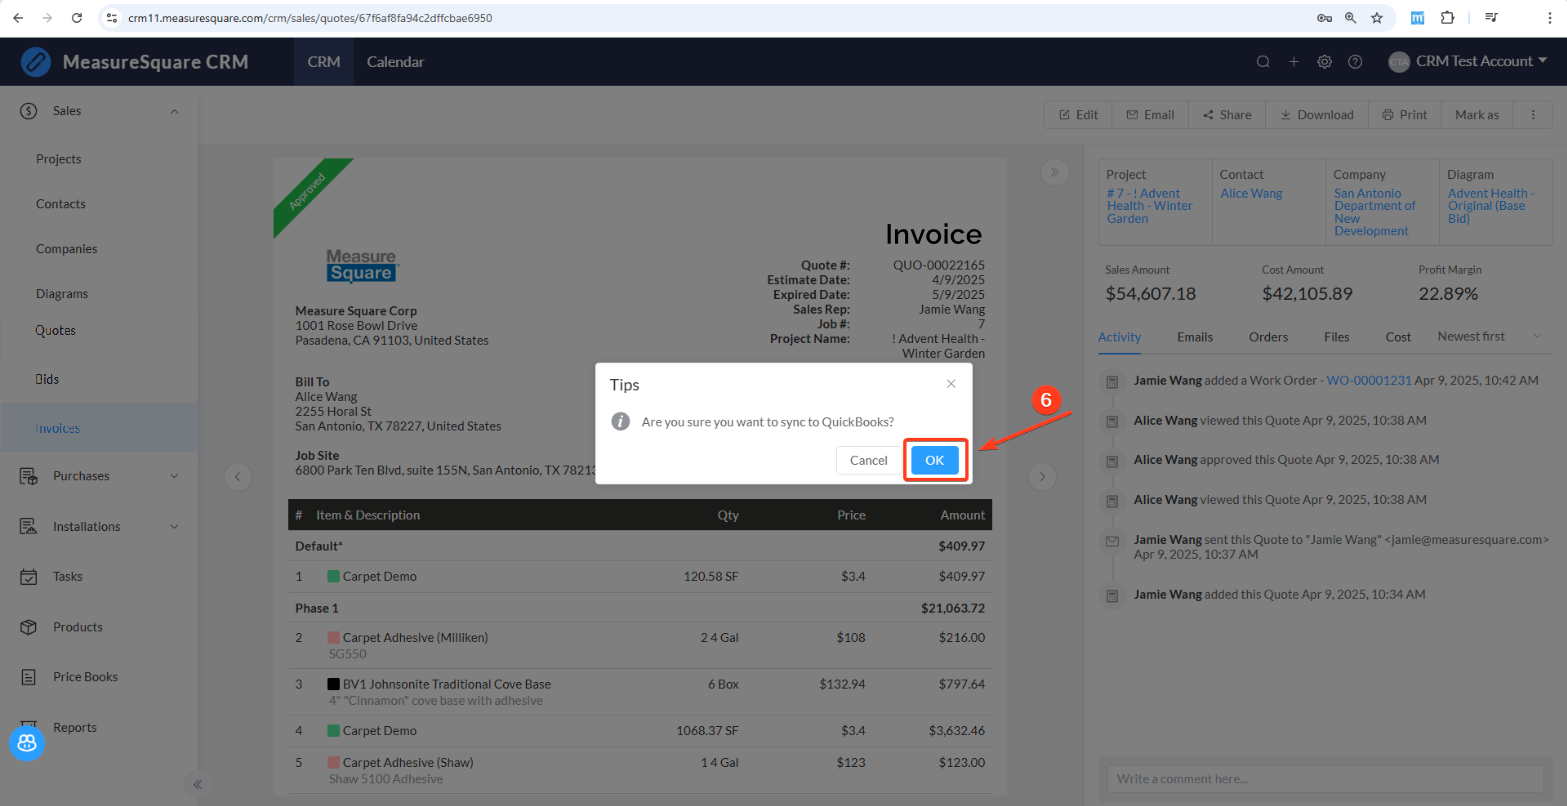
Task: Close the Tips dialog with X
Action: click(x=951, y=384)
